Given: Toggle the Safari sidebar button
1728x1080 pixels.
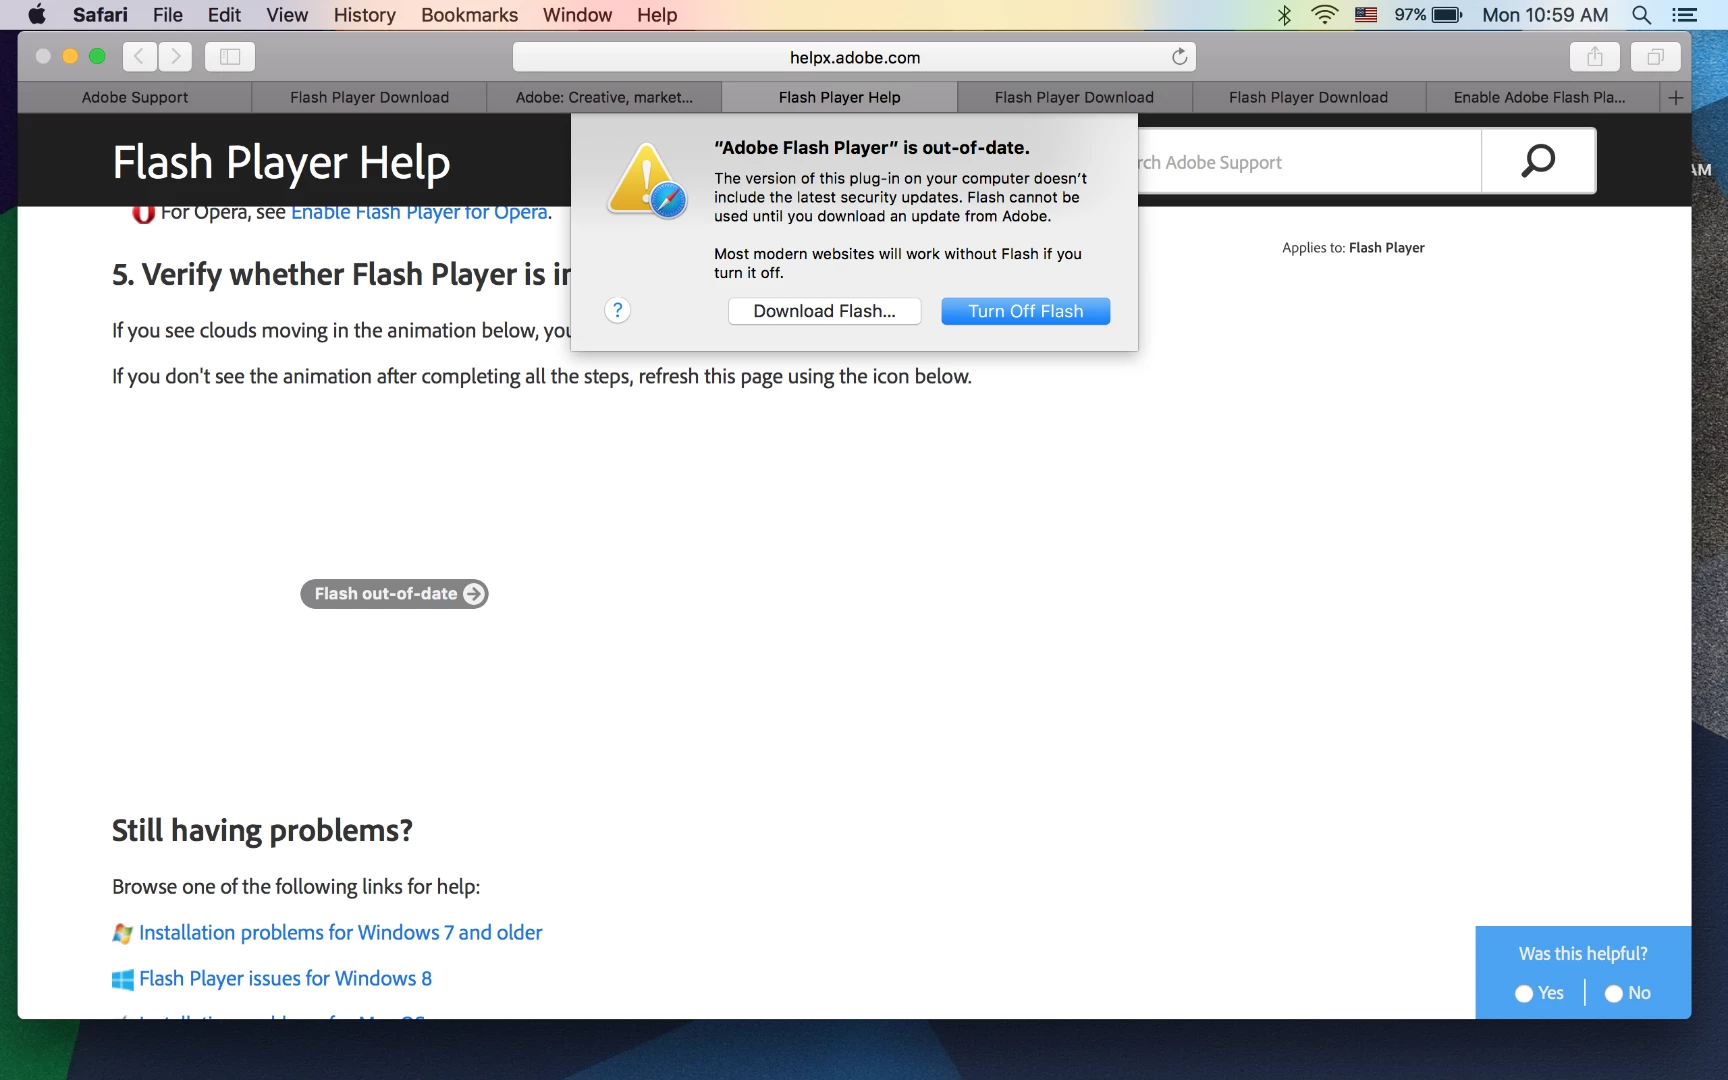Looking at the screenshot, I should [230, 56].
